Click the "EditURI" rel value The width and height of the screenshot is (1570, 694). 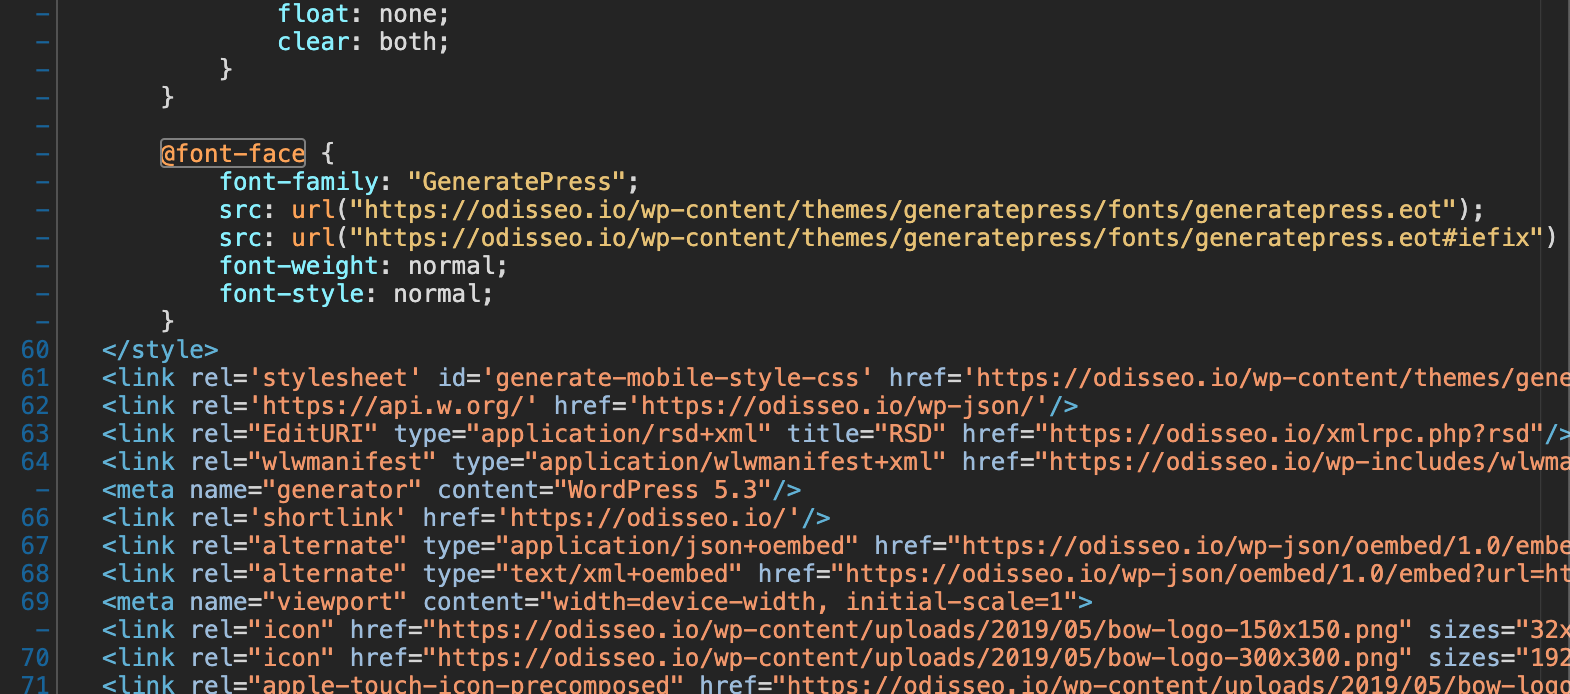click(313, 434)
